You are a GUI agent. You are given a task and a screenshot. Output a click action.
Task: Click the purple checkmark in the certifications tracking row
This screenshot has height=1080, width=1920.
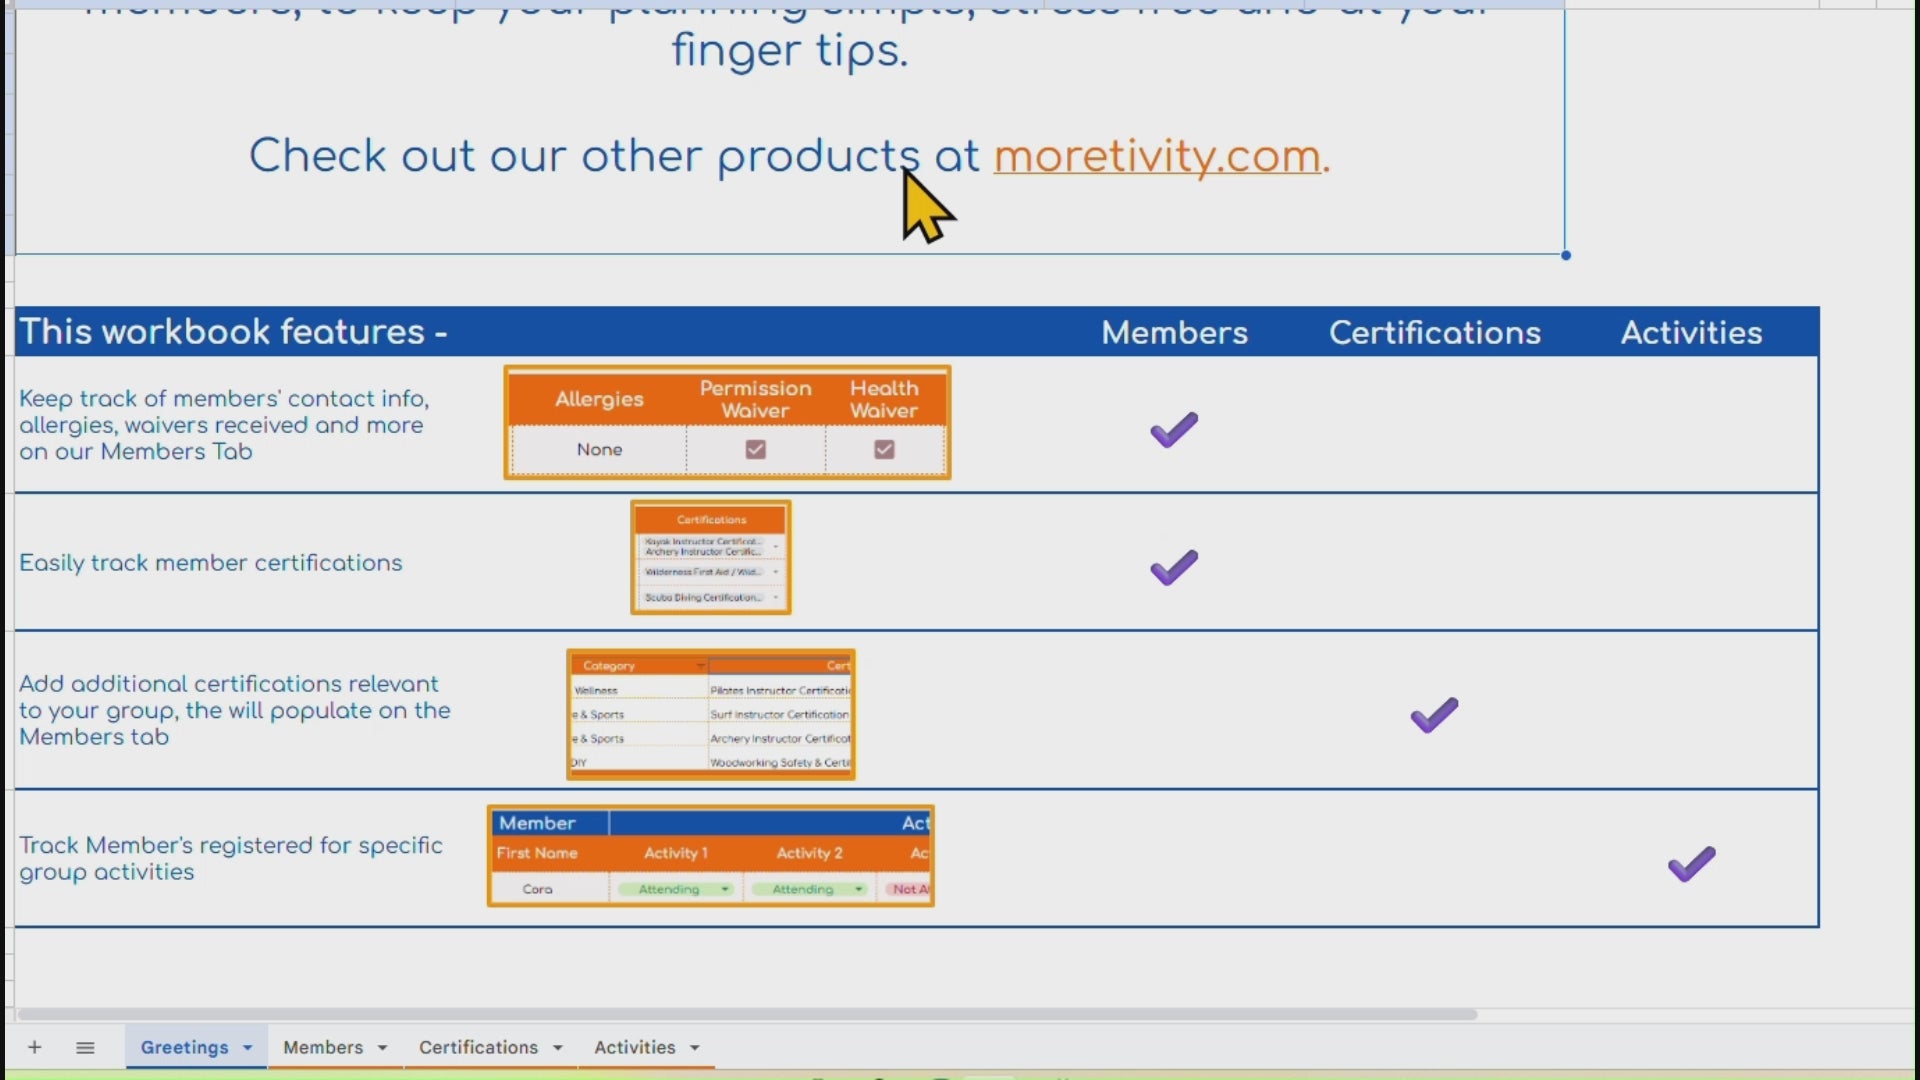tap(1173, 567)
